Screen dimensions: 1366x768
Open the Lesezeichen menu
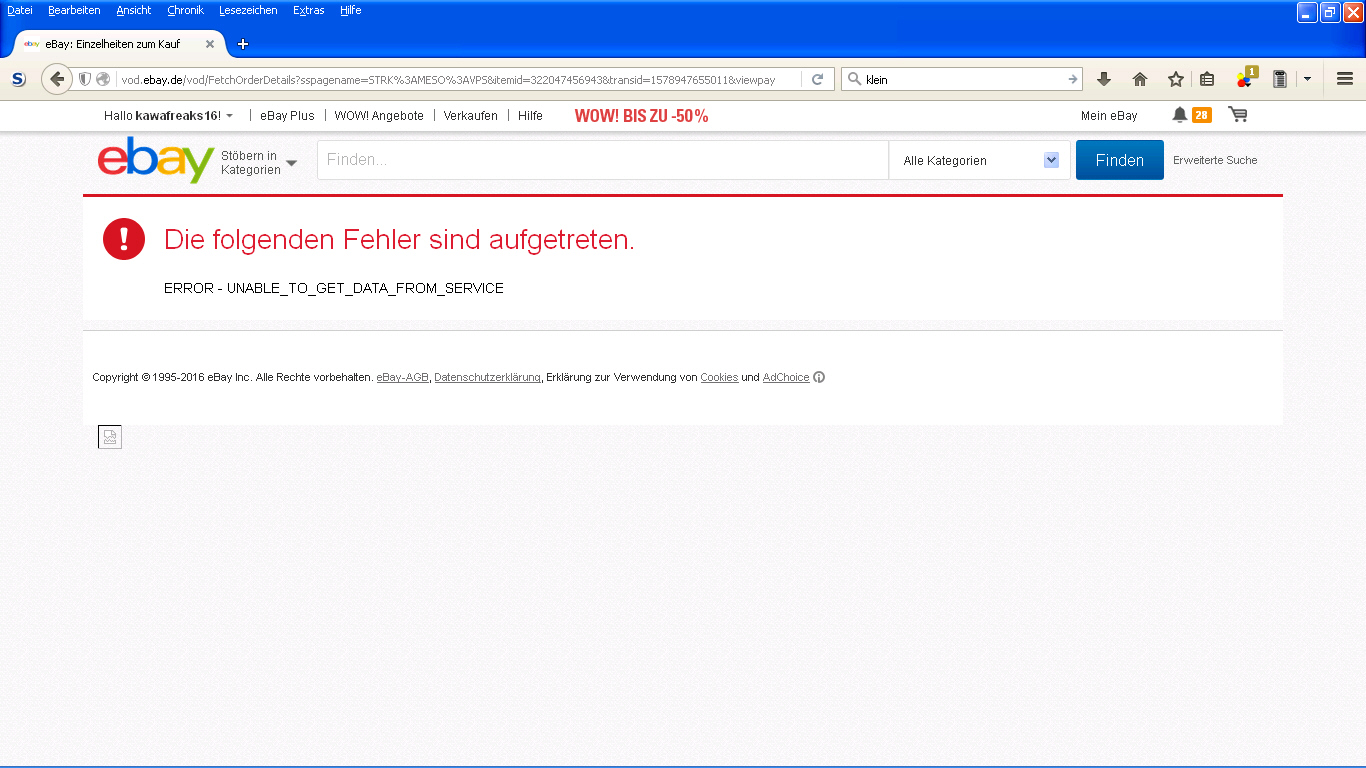248,10
